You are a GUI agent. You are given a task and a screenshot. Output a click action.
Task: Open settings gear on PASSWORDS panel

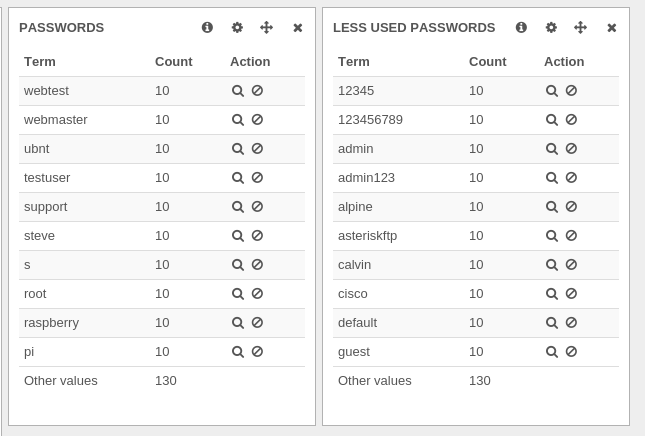pos(237,28)
